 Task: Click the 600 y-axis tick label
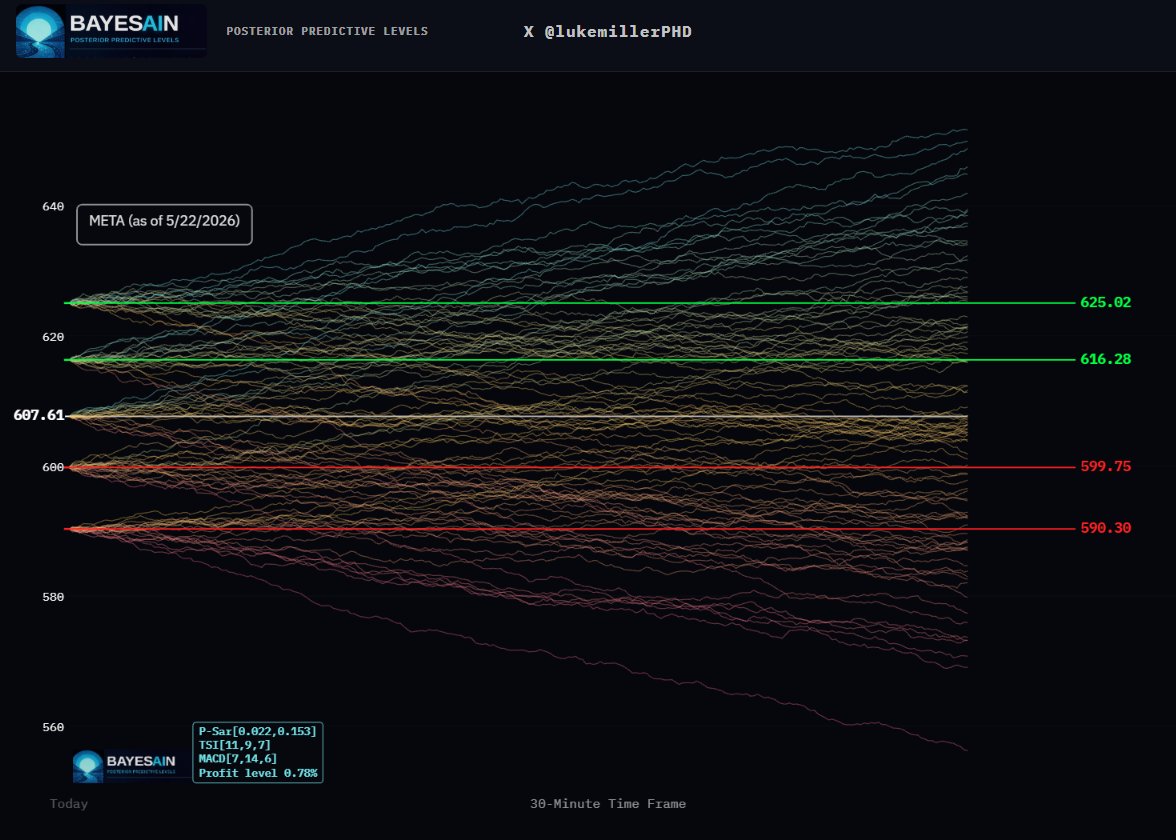click(x=53, y=467)
